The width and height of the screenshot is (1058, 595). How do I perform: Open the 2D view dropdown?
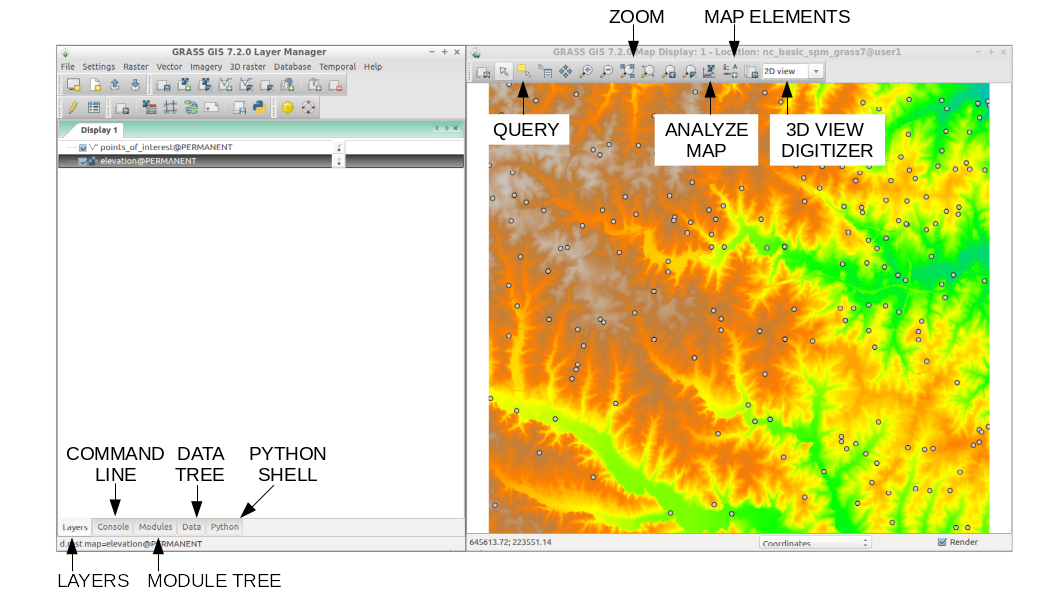pos(793,72)
